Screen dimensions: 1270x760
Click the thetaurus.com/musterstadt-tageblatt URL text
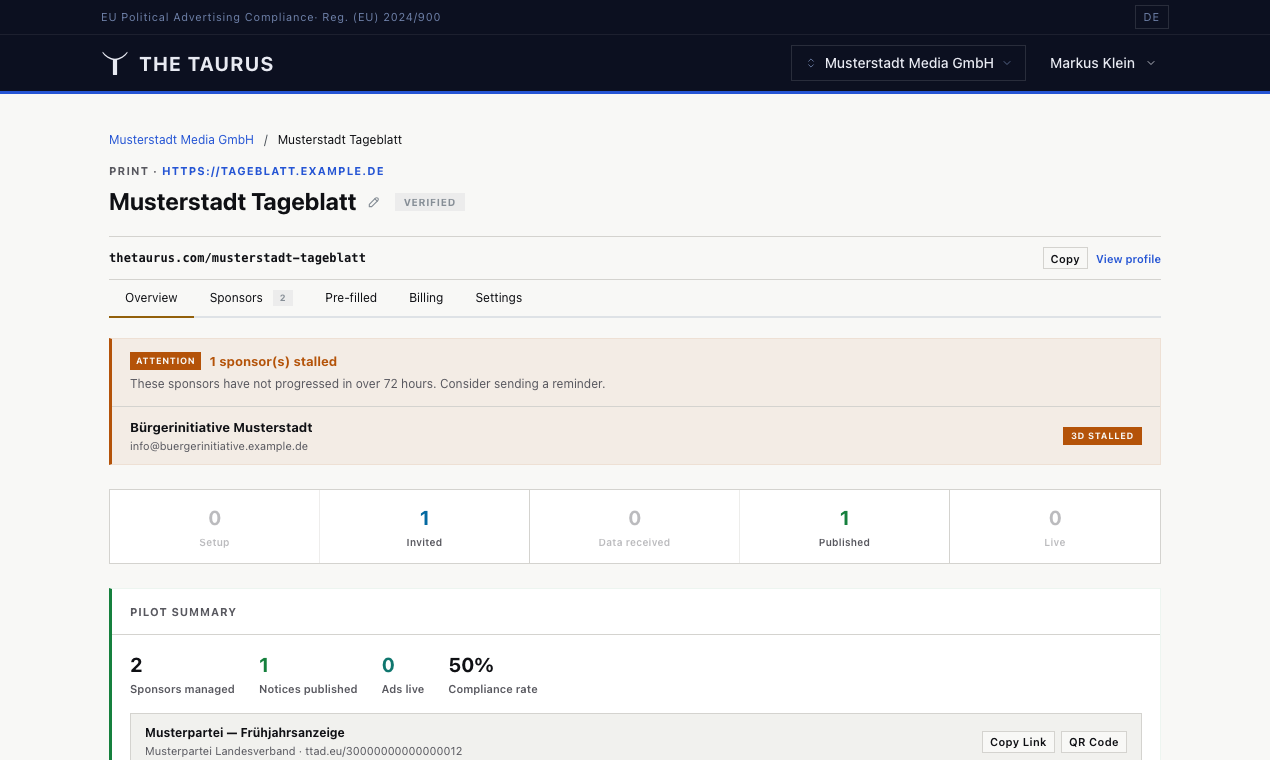click(237, 258)
